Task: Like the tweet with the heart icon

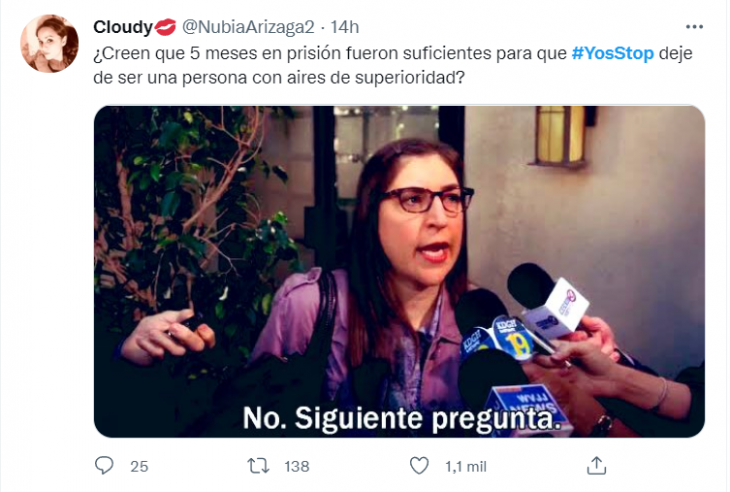Action: pos(419,465)
